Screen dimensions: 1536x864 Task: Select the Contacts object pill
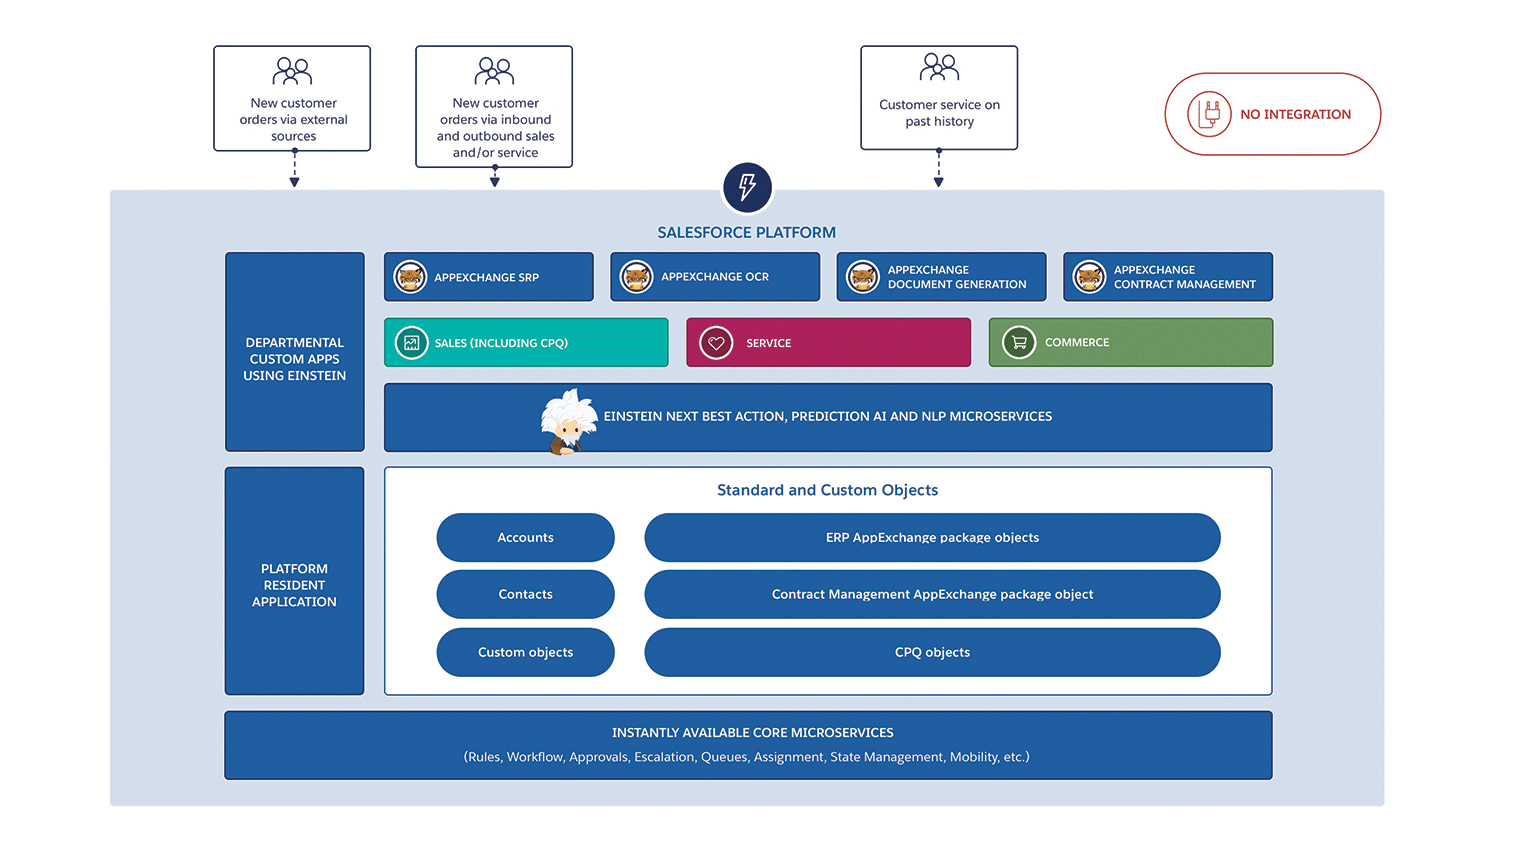[525, 595]
